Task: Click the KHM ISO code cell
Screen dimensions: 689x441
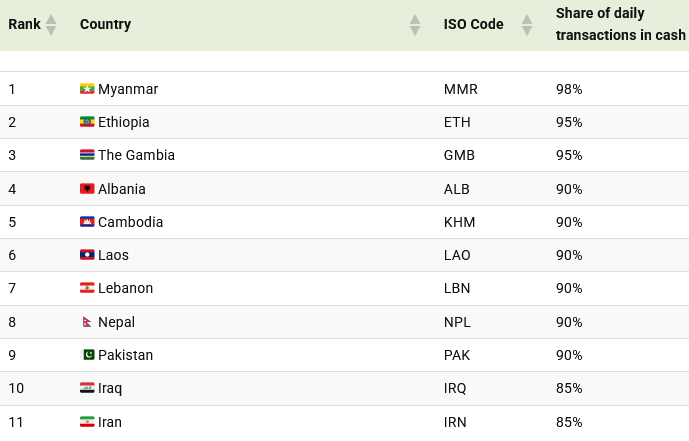Action: coord(460,222)
